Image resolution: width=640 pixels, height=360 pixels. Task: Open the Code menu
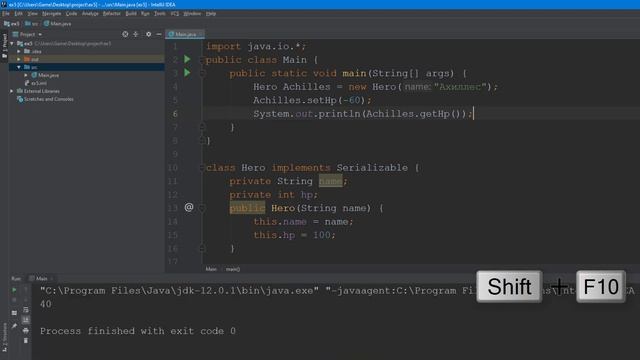pyautogui.click(x=71, y=13)
